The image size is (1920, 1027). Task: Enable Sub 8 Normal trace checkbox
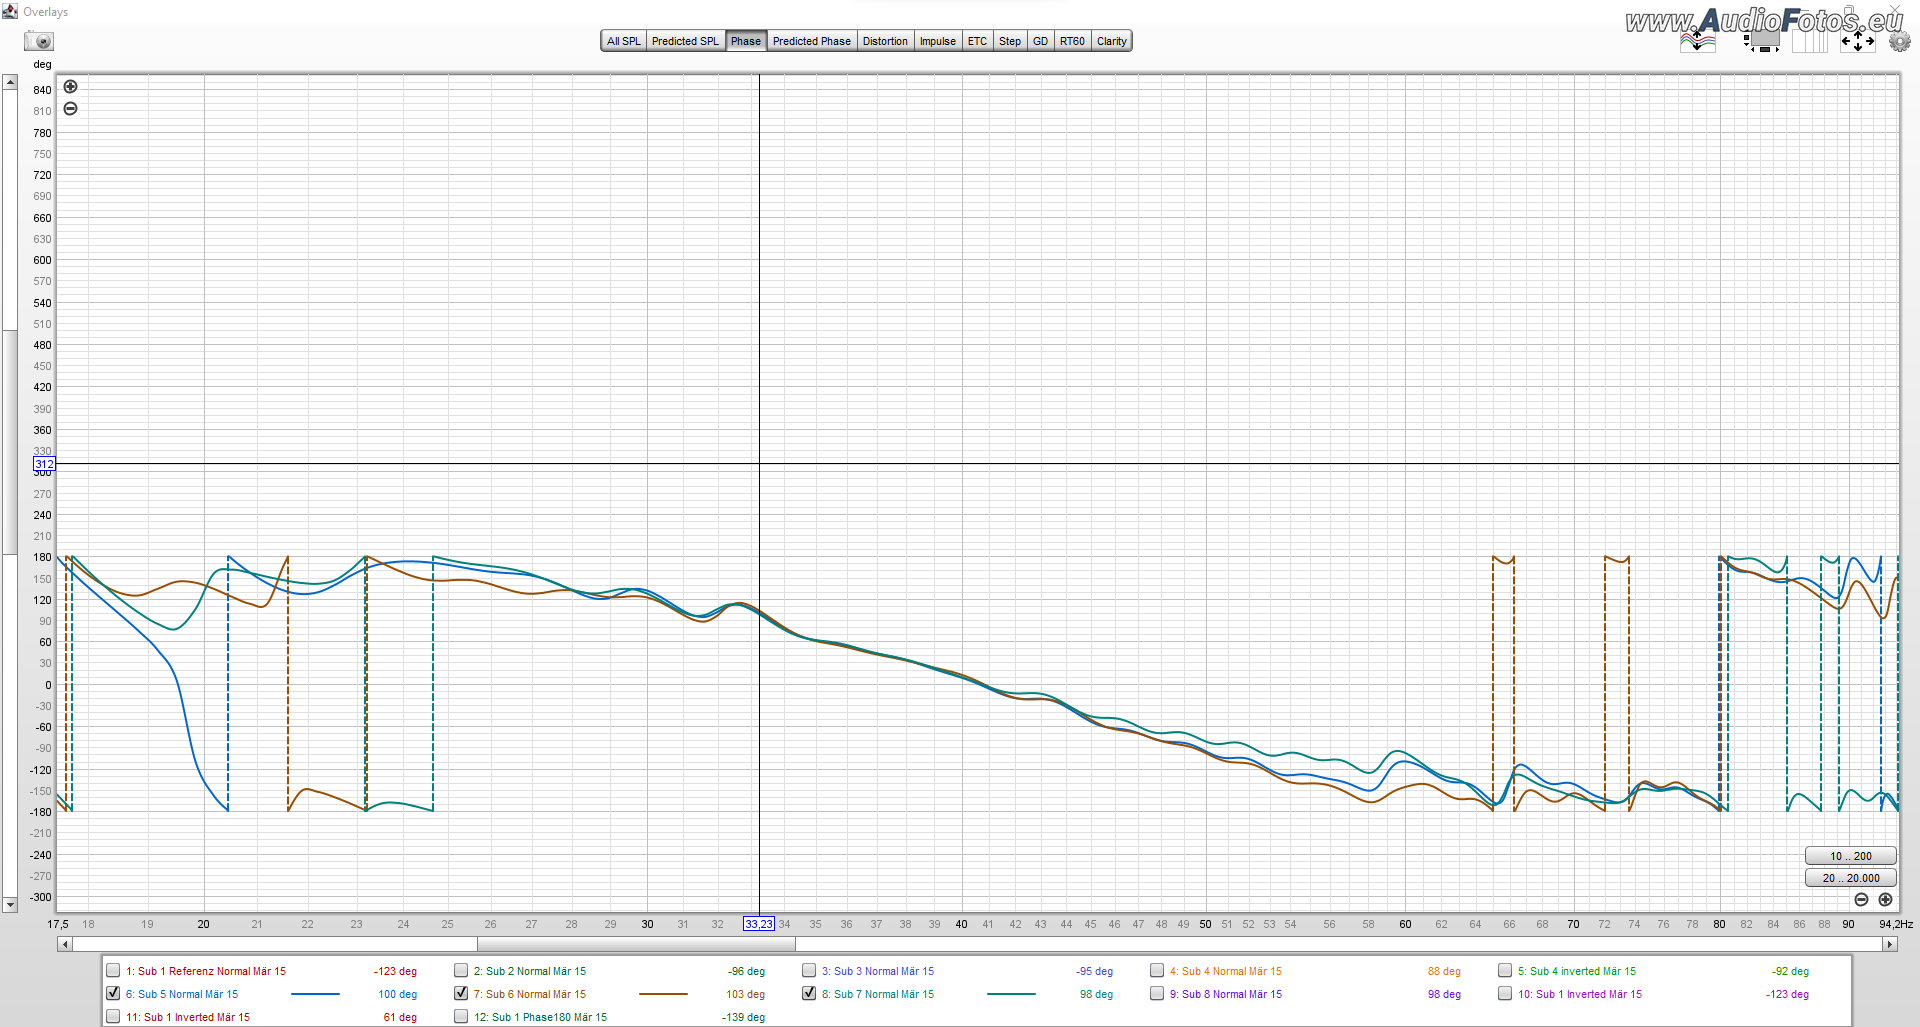click(1157, 993)
